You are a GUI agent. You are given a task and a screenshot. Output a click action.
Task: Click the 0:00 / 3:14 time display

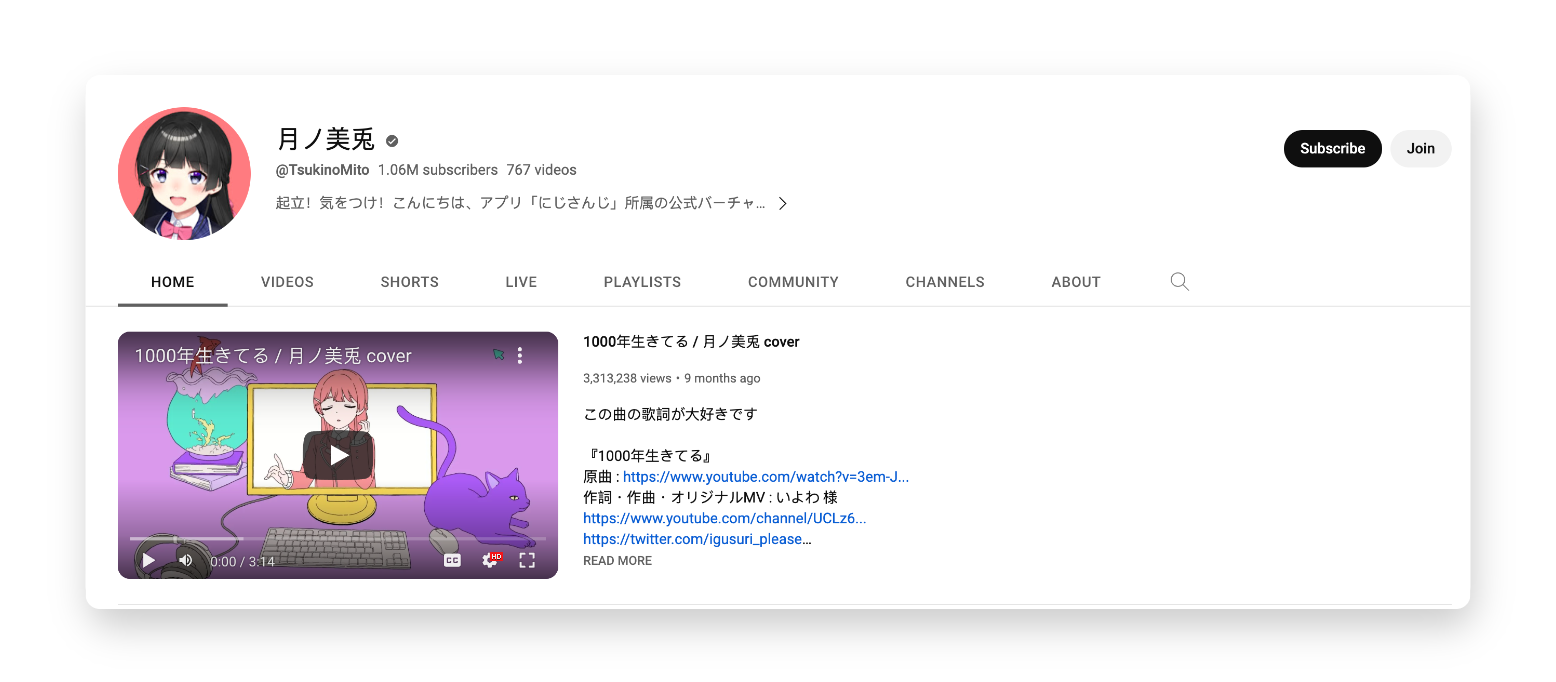242,562
